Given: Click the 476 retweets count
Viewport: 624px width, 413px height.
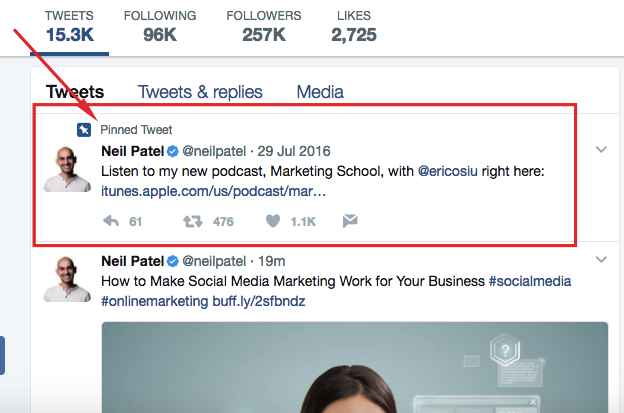Looking at the screenshot, I should click(x=223, y=222).
